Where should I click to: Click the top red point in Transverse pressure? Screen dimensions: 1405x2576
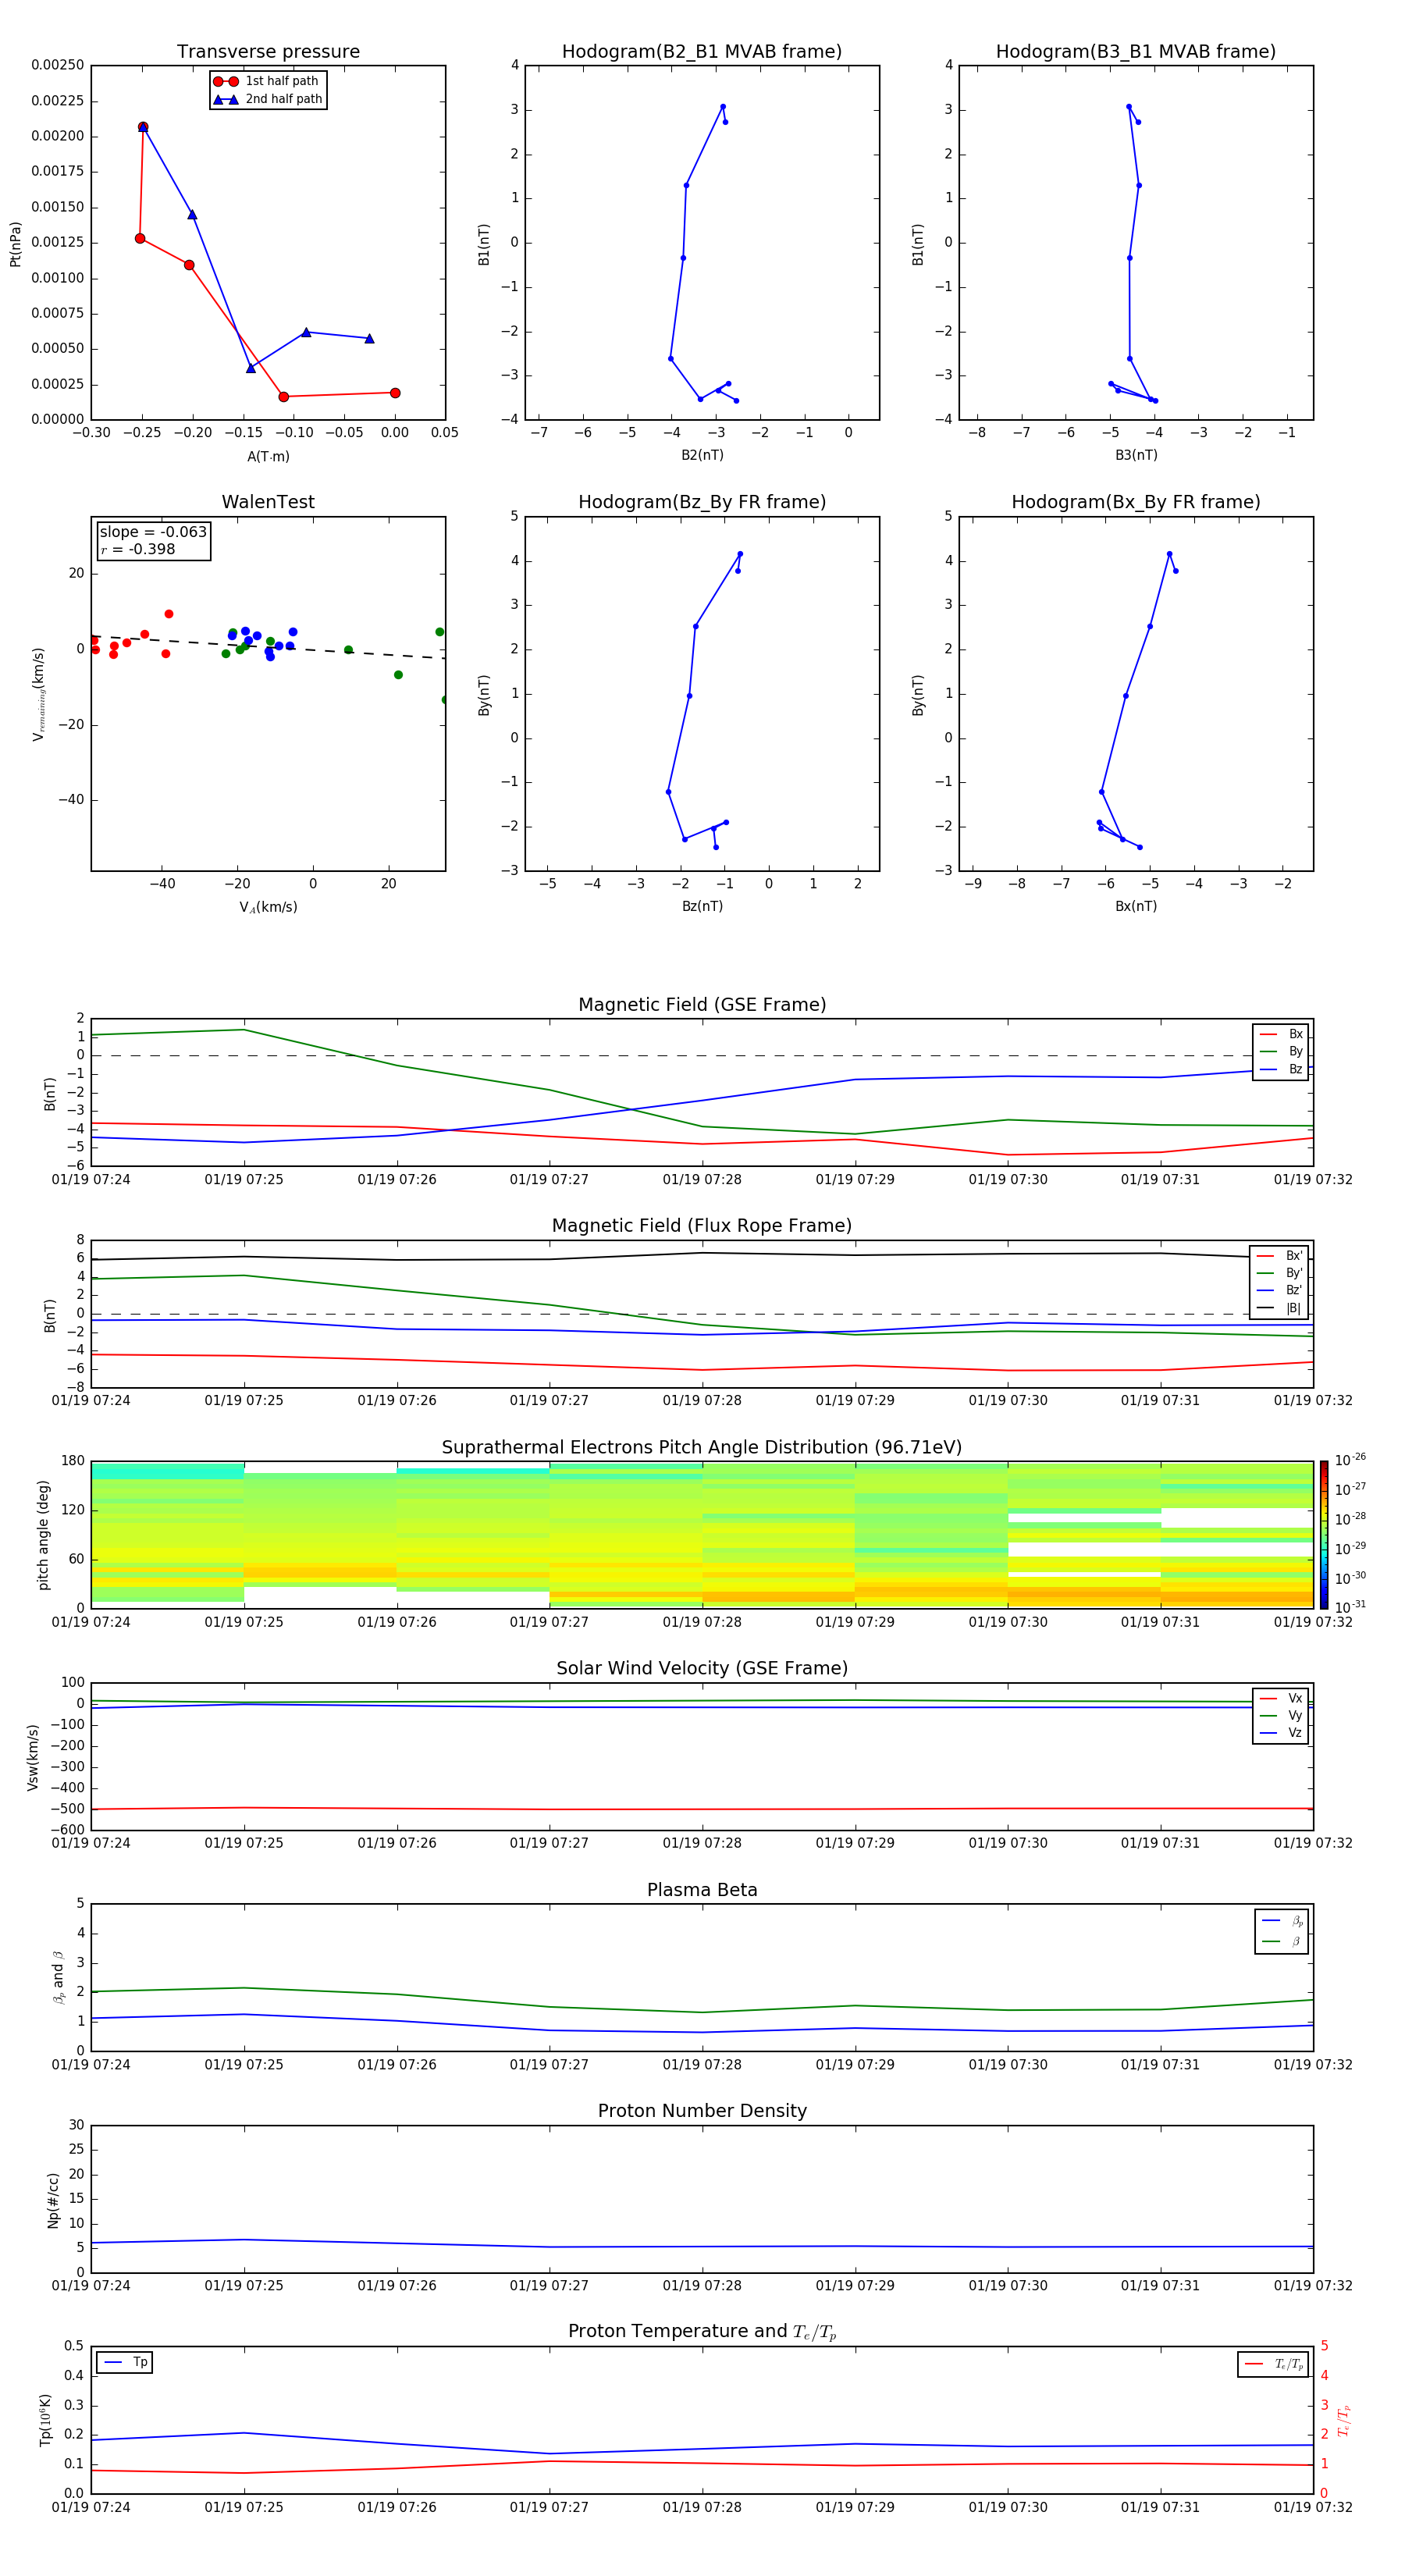point(143,127)
